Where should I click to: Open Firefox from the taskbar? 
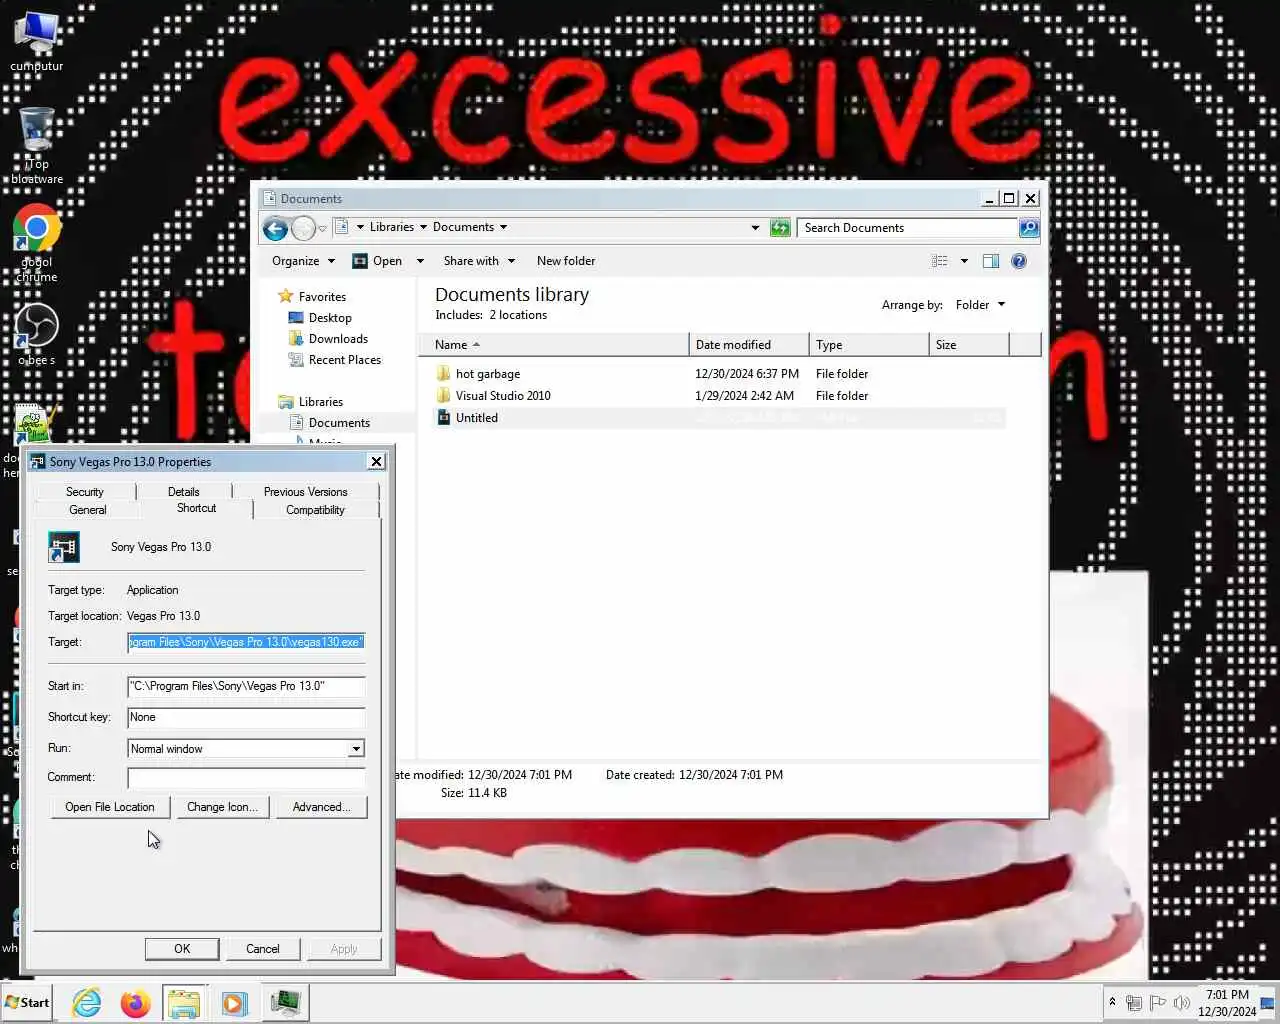[x=135, y=1002]
